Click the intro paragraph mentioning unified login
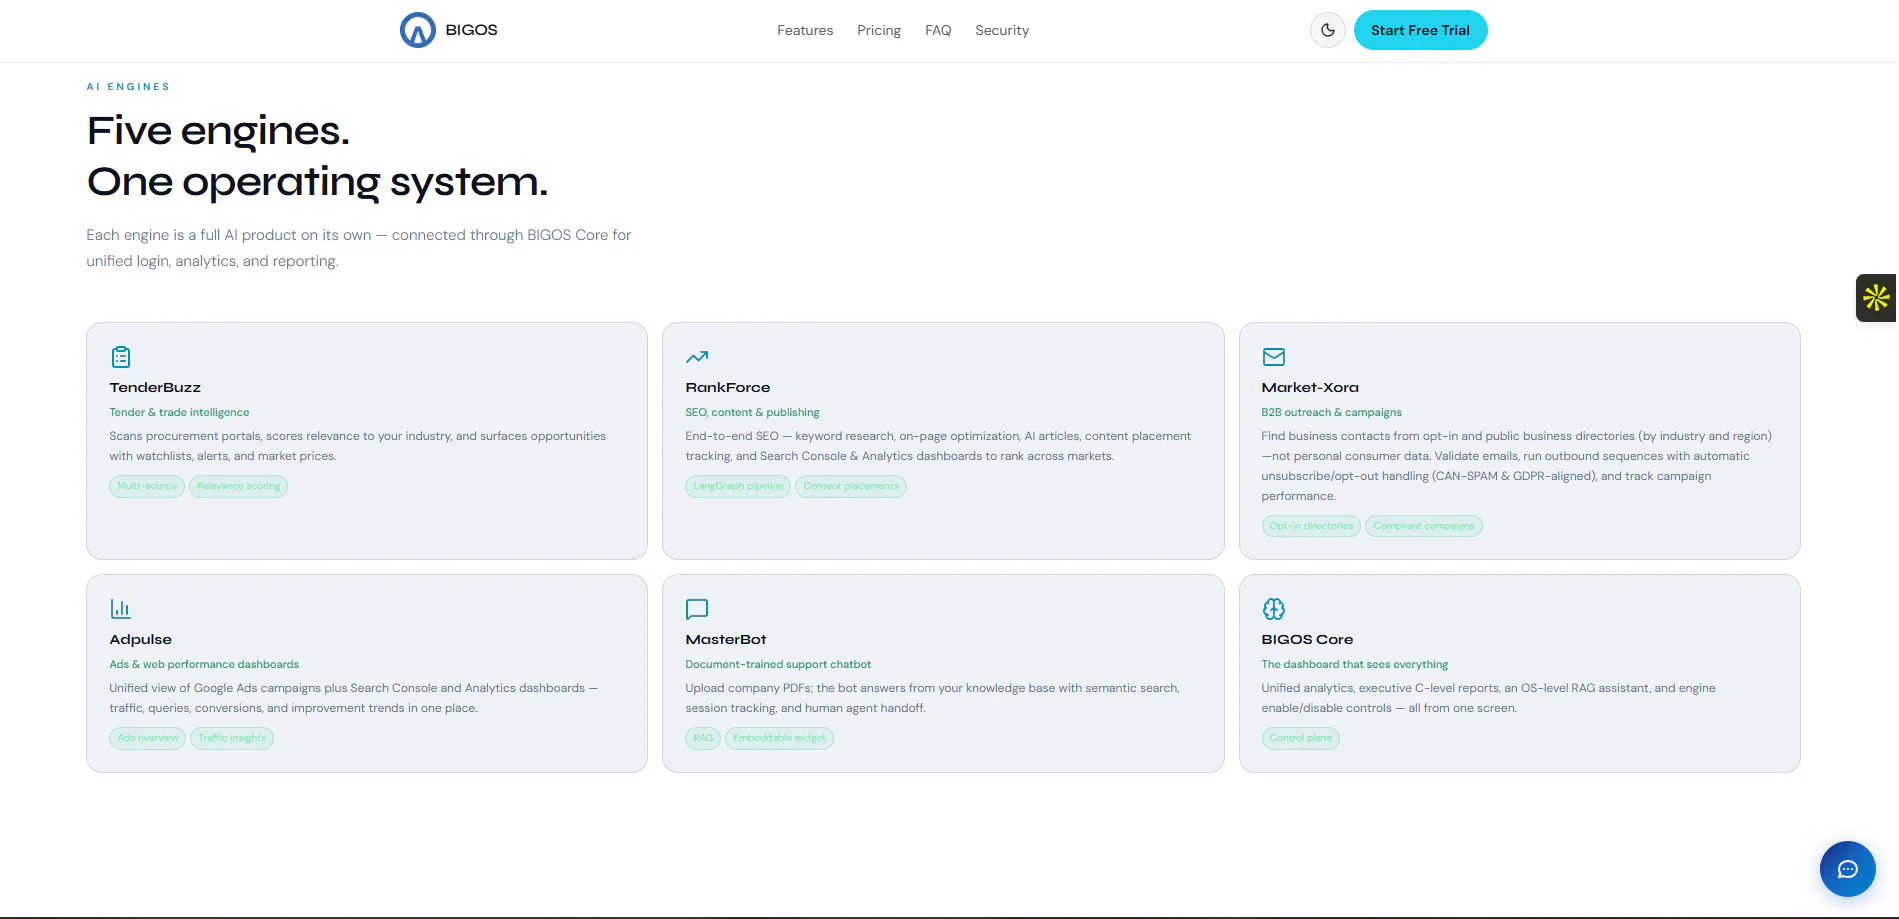Screen dimensions: 1899x919 (x=358, y=248)
